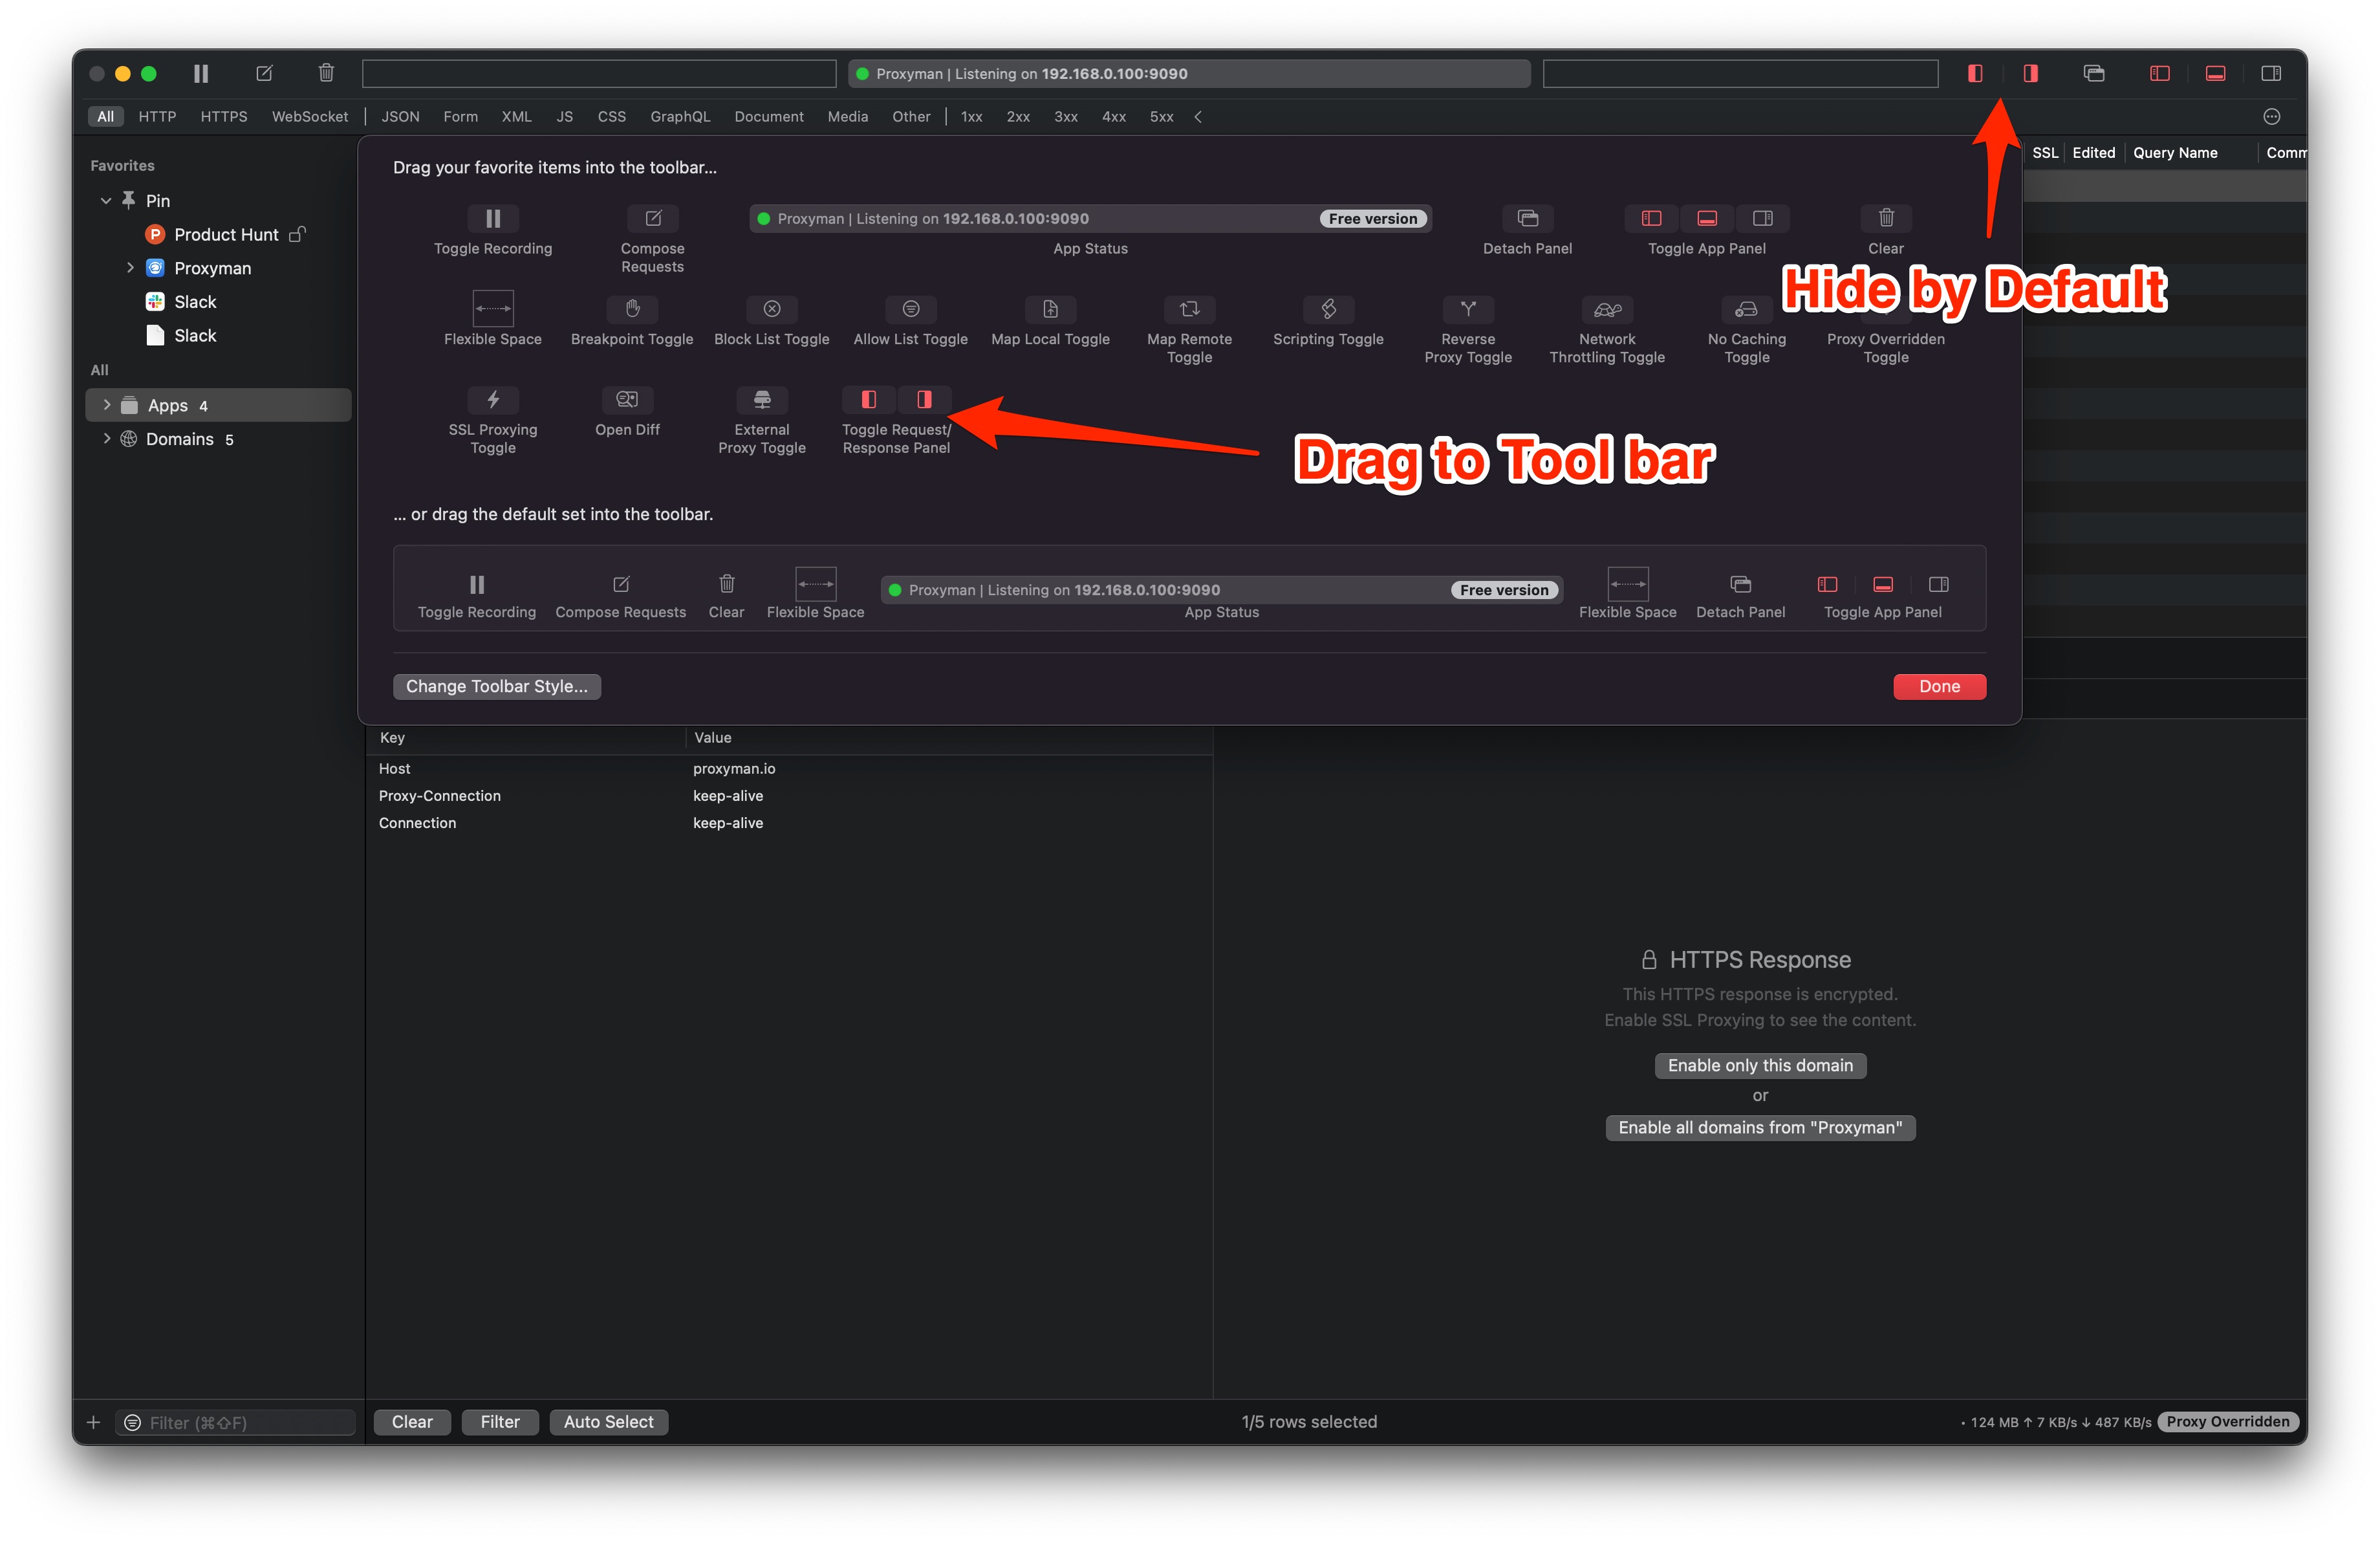Image resolution: width=2380 pixels, height=1541 pixels.
Task: Expand the Apps tree item
Action: coord(107,405)
